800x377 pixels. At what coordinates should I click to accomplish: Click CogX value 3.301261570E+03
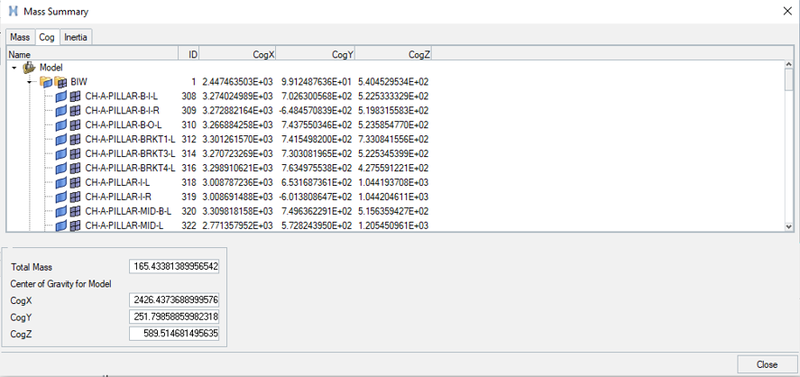(237, 139)
